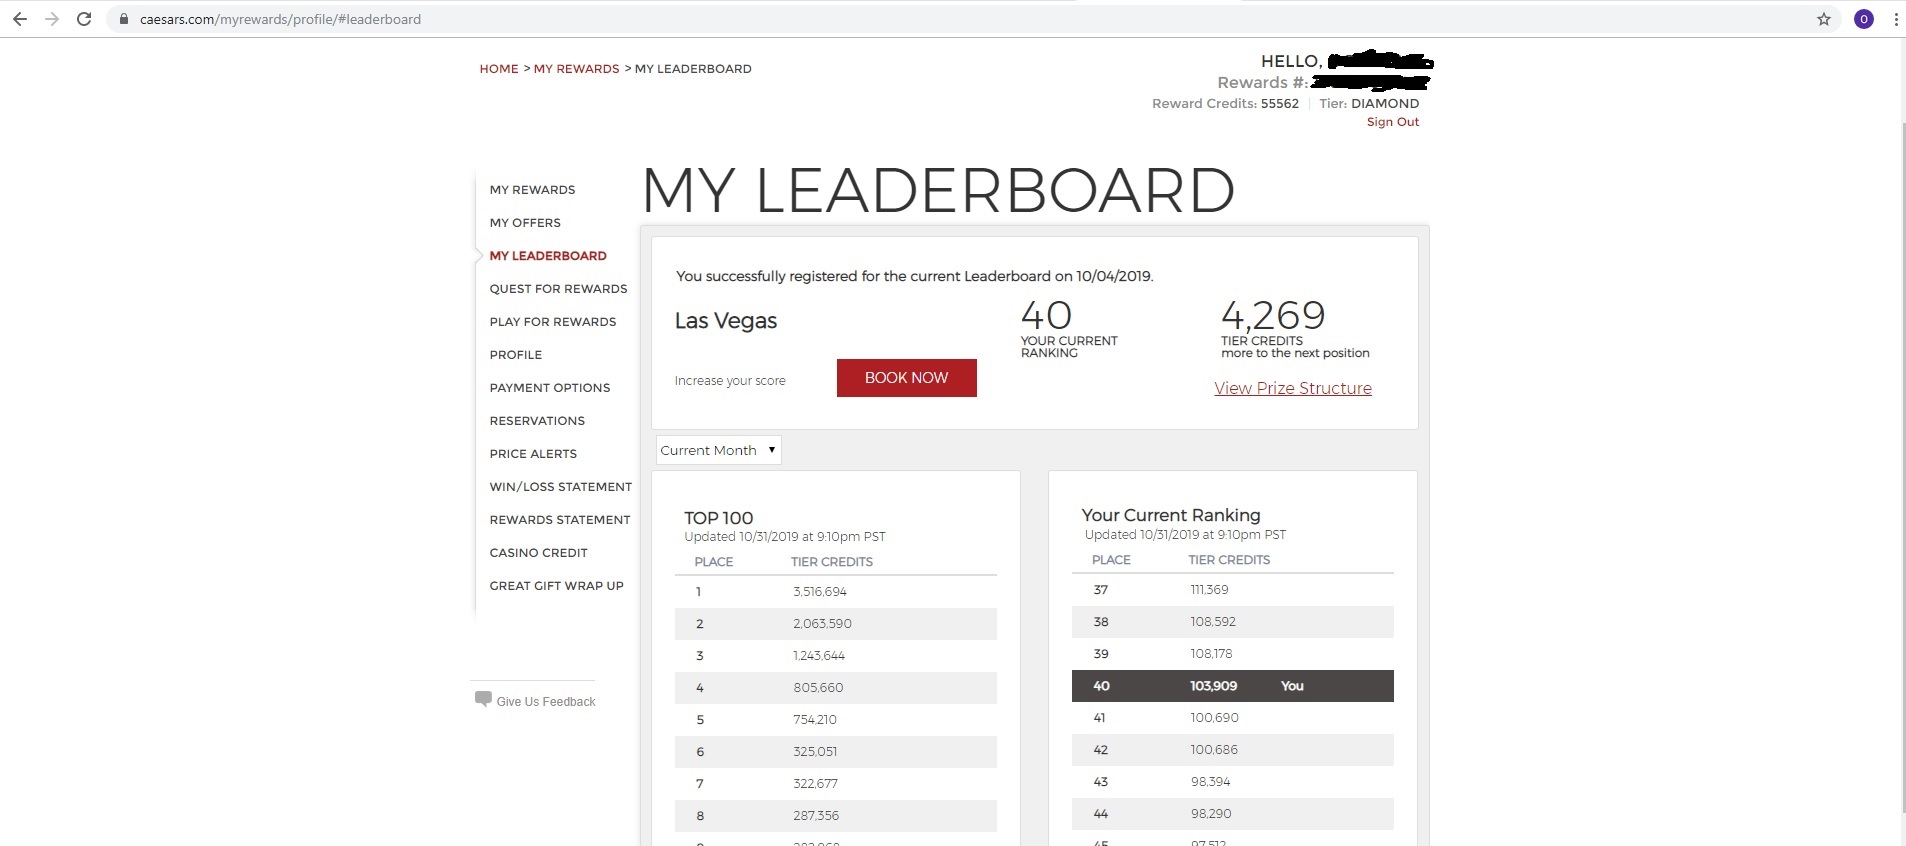Click the Home breadcrumb link
Viewport: 1906px width, 846px height.
(498, 69)
